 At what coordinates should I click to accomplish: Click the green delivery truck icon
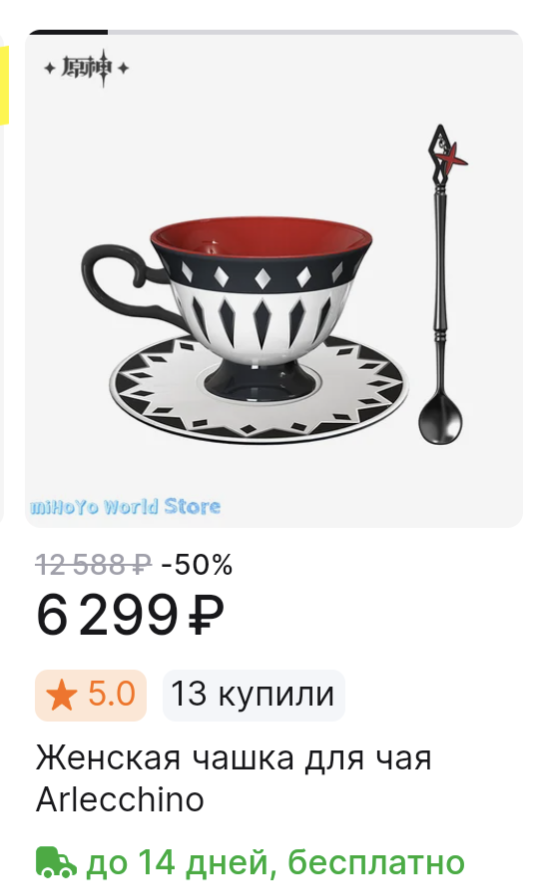pyautogui.click(x=56, y=862)
